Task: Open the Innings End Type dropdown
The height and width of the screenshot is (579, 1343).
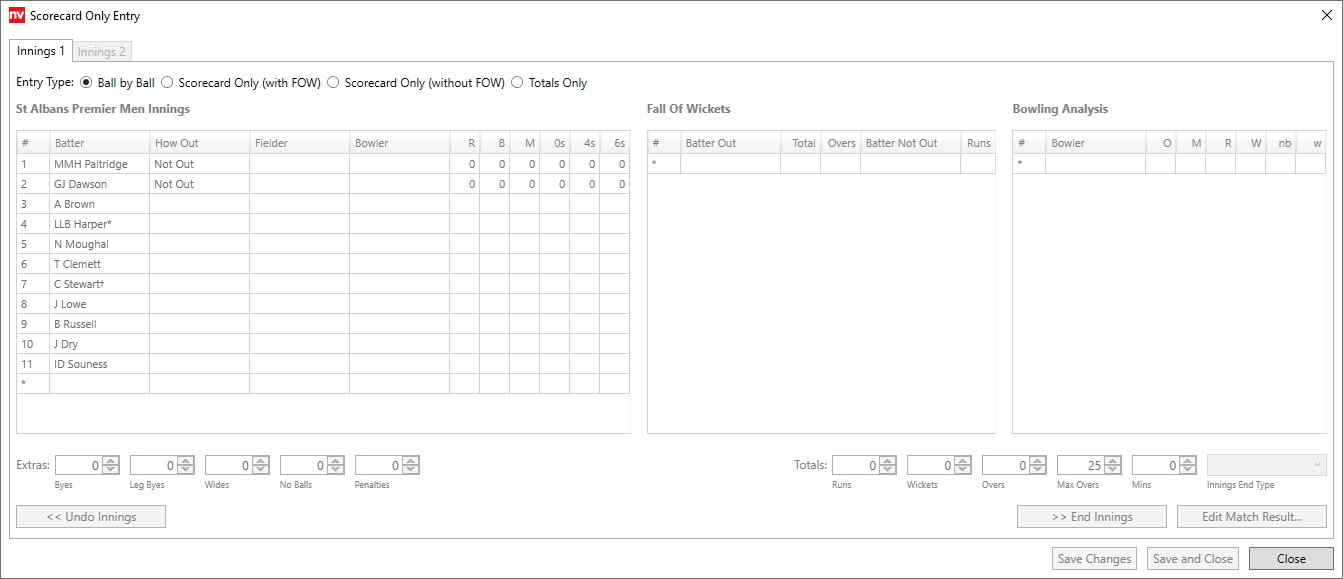Action: pos(1267,465)
